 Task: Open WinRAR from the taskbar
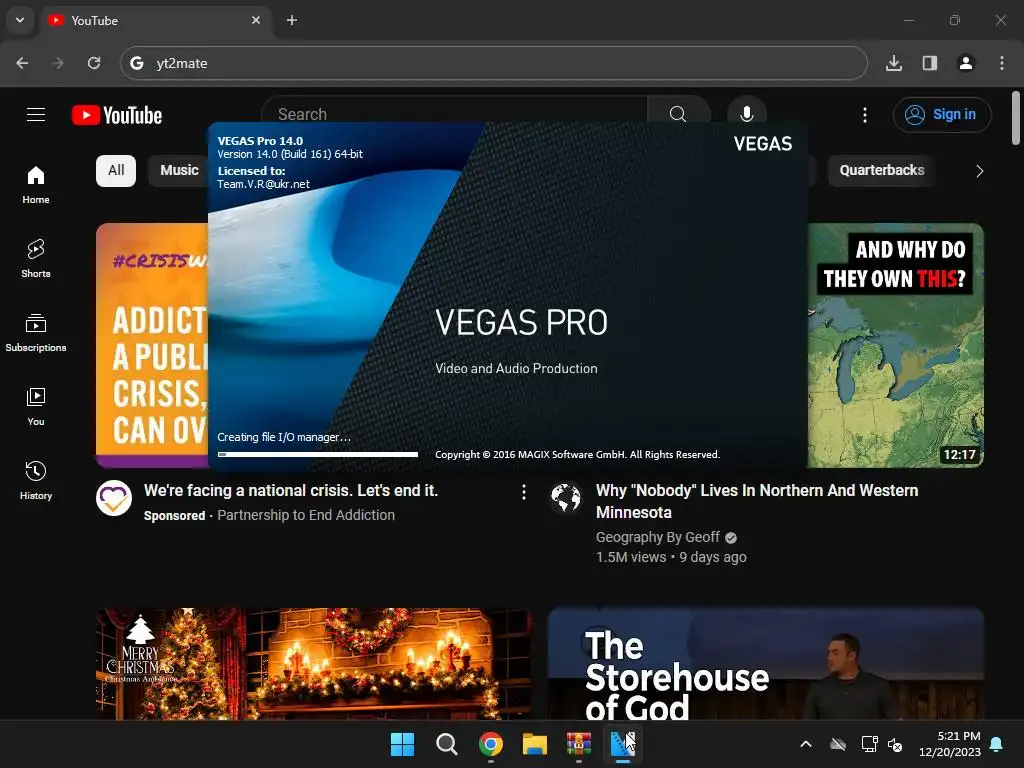tap(579, 744)
